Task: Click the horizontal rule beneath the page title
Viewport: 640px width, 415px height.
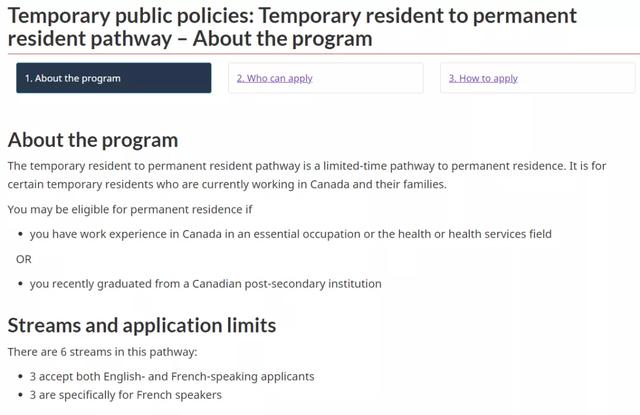Action: pyautogui.click(x=320, y=54)
